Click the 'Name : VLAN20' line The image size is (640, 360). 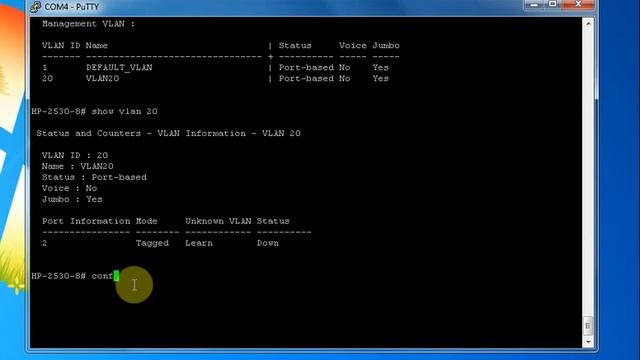click(x=78, y=166)
